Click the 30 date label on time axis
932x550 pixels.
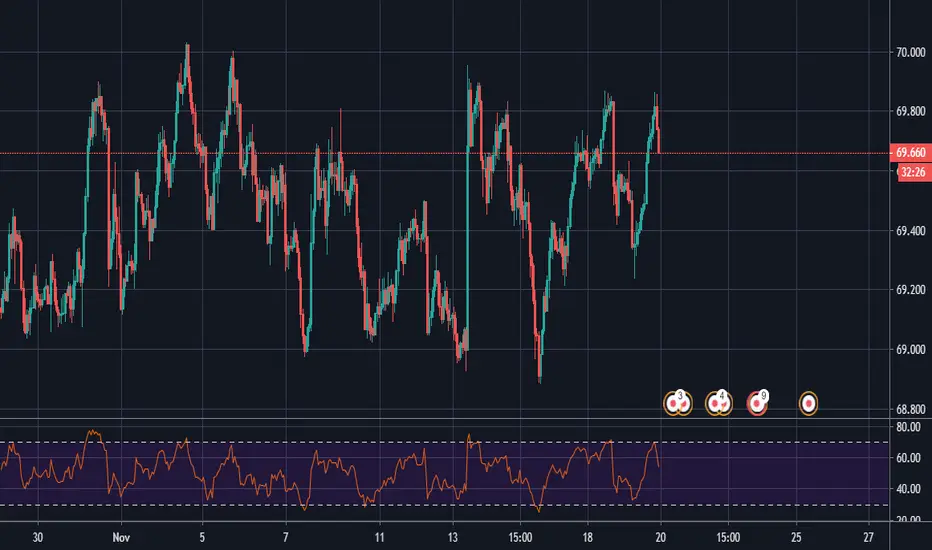(x=37, y=538)
